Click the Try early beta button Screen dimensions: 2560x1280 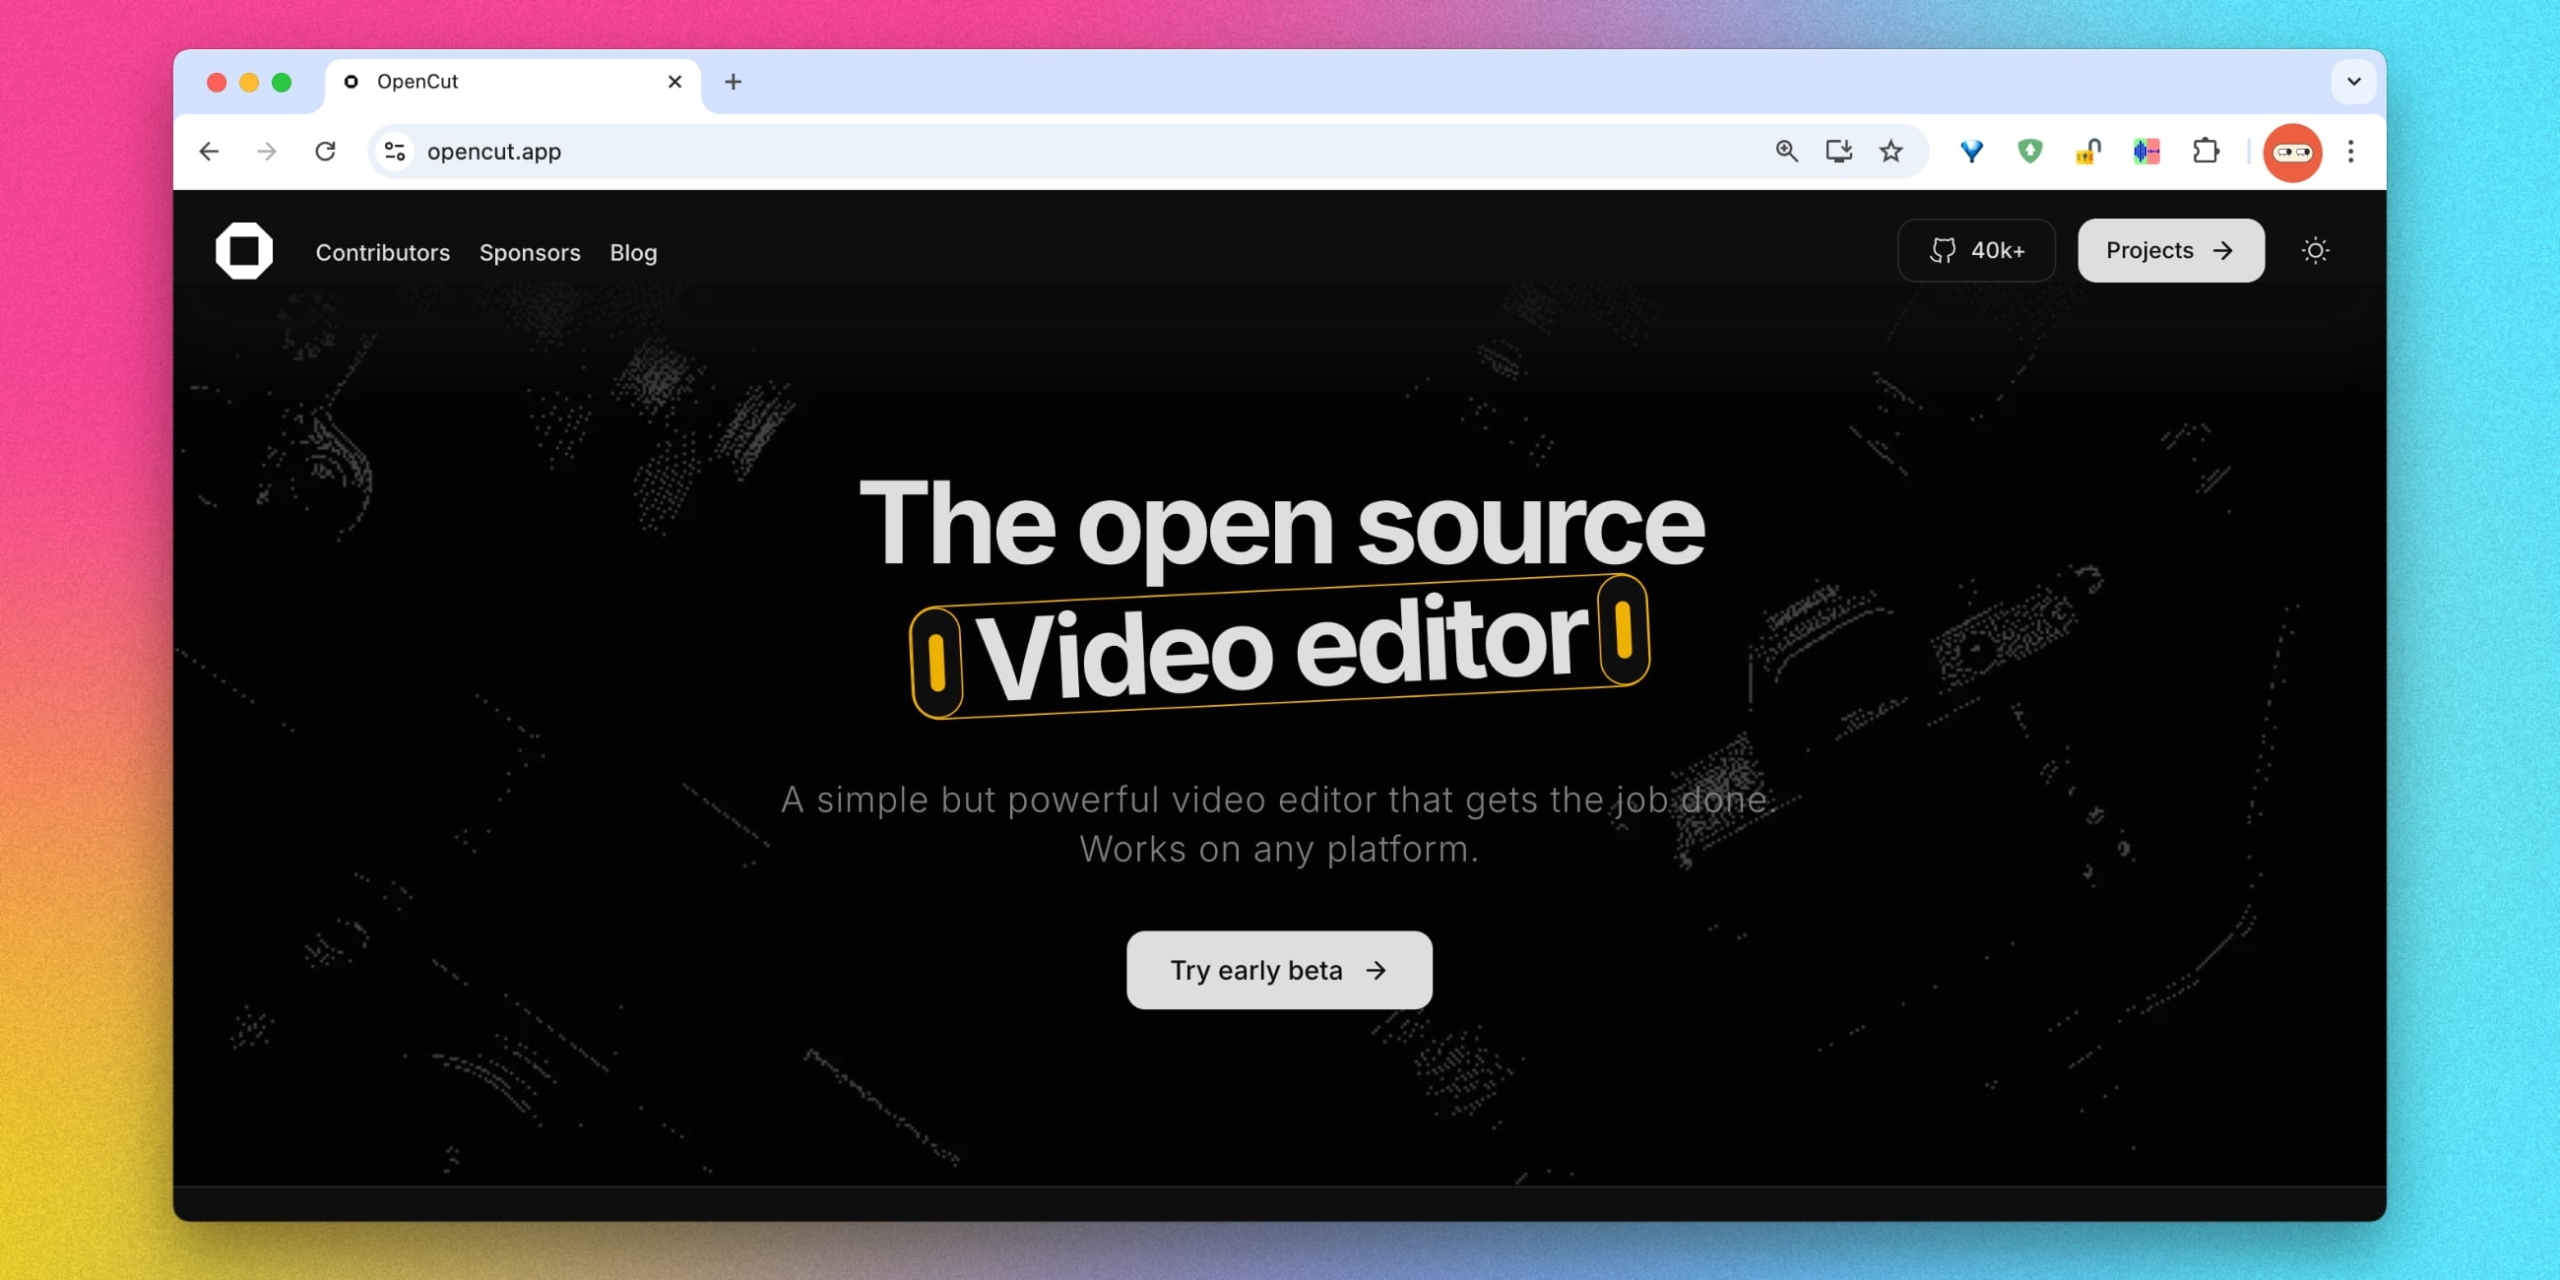click(1278, 969)
